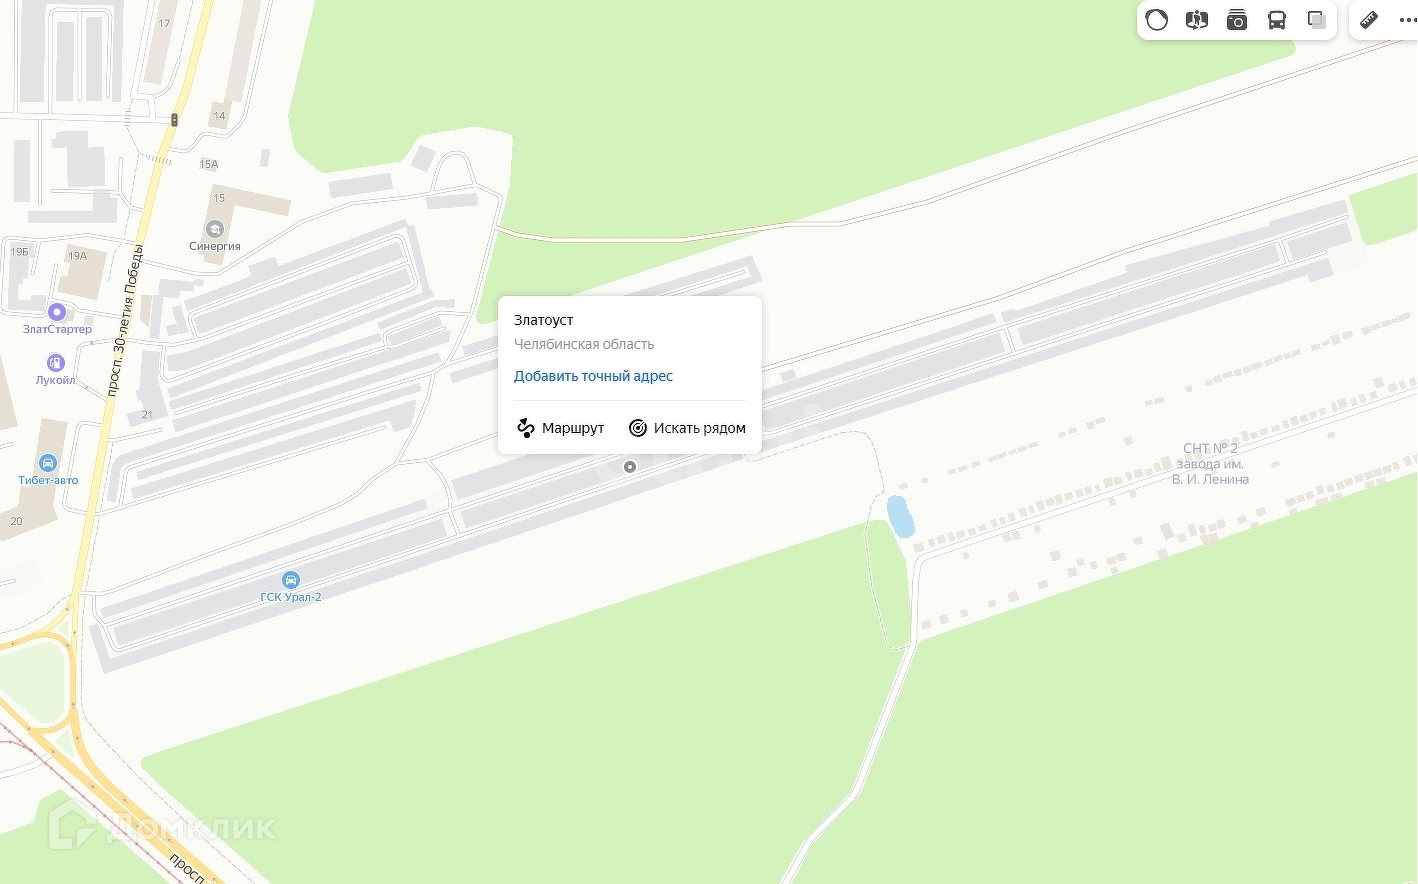Click Златоуст title in the popup
Image resolution: width=1418 pixels, height=884 pixels.
coord(544,320)
